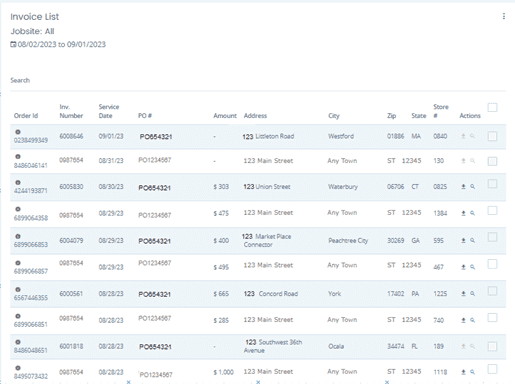The height and width of the screenshot is (384, 515).
Task: Click the City column header
Action: 334,116
